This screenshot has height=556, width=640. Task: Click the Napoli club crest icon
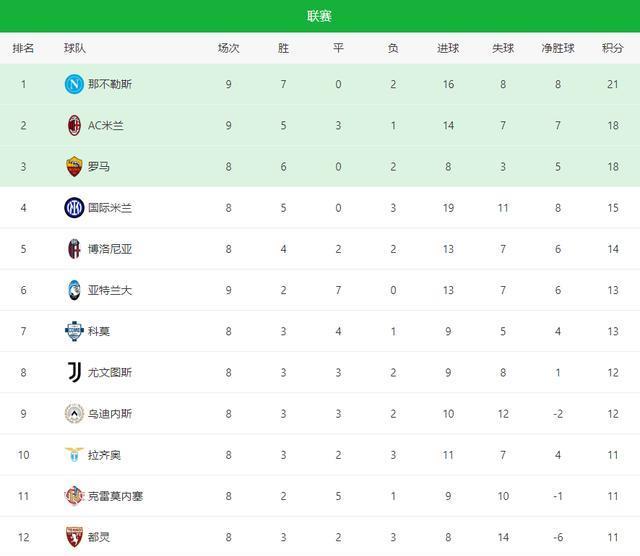click(74, 84)
